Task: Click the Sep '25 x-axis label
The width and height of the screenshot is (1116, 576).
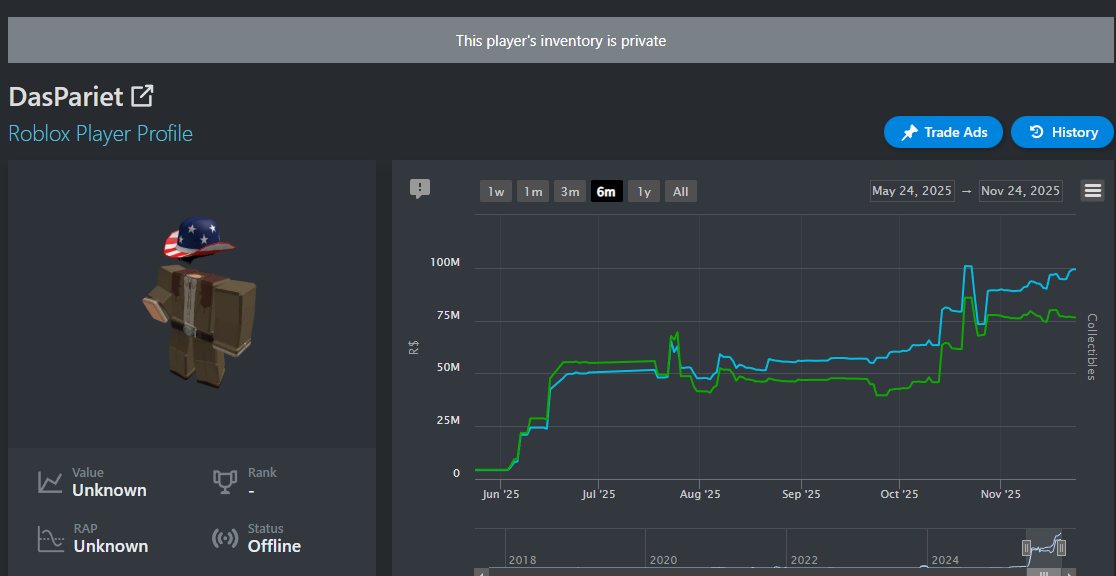Action: 801,494
